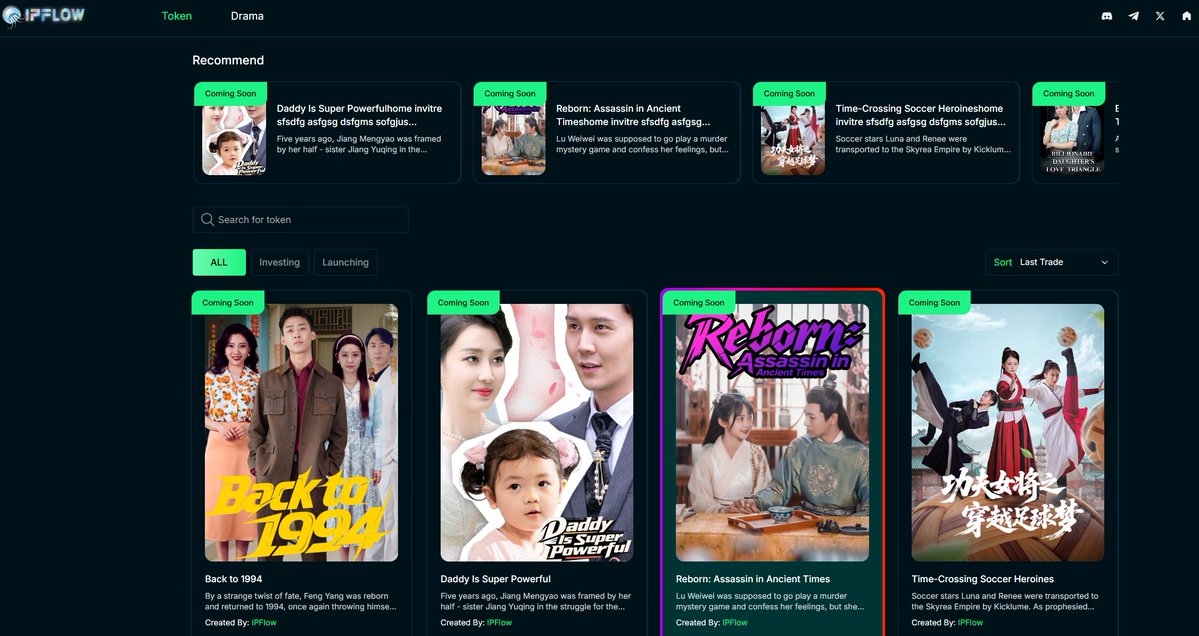Click the magnifier icon in the search box
This screenshot has height=636, width=1199.
207,219
